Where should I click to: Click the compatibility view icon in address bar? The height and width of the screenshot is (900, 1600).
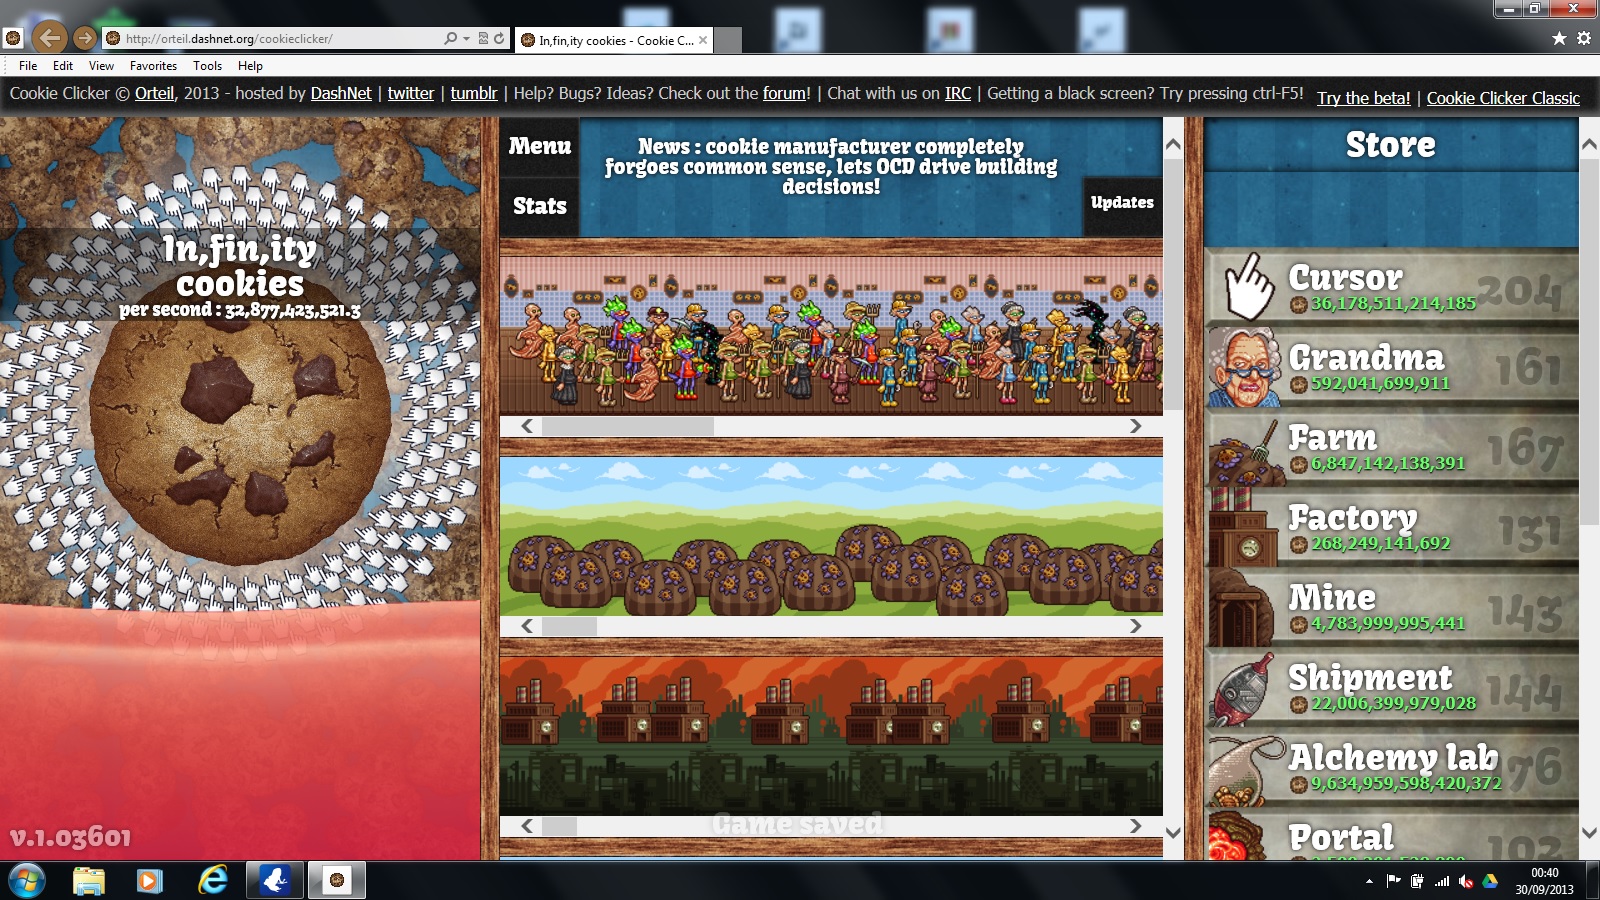pos(484,38)
